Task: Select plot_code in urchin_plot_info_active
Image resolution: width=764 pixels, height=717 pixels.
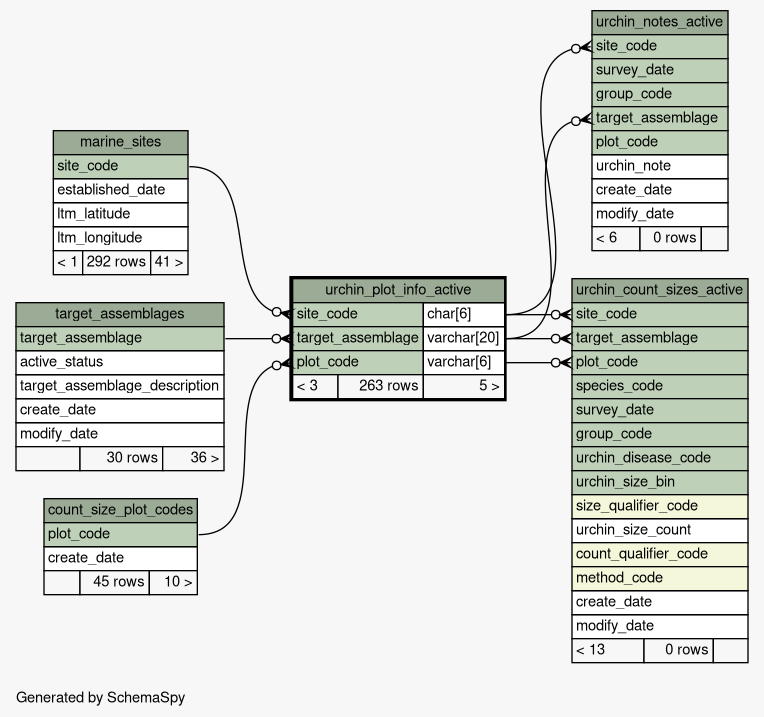Action: 358,362
